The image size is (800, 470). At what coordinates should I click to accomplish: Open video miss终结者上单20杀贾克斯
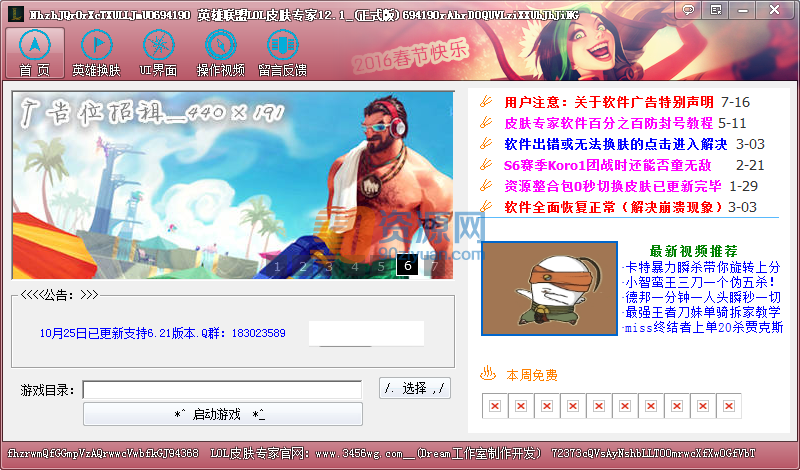click(x=704, y=327)
